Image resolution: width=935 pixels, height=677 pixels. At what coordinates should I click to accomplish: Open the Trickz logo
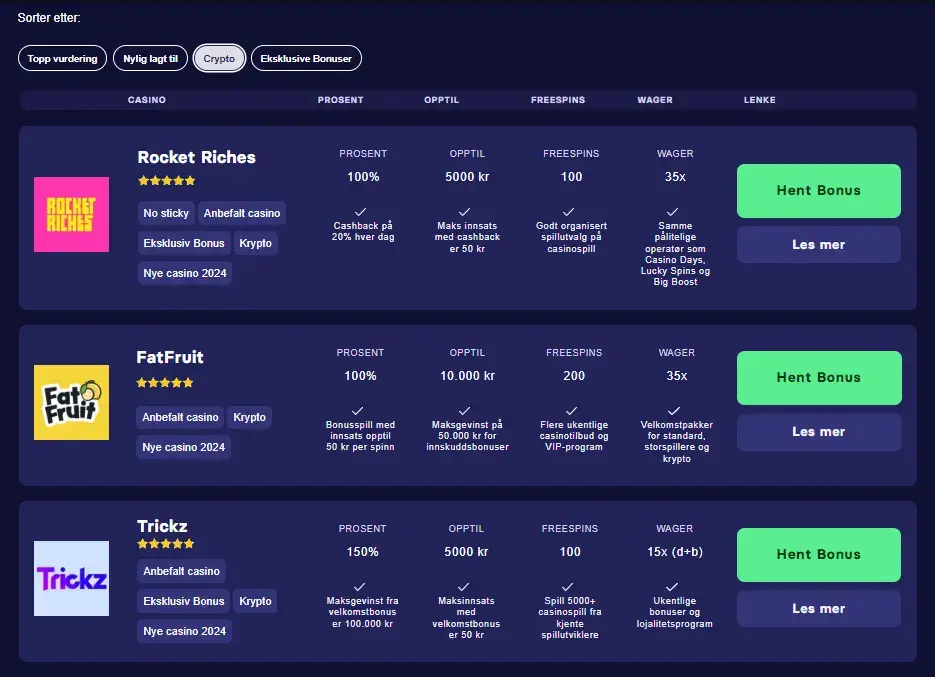click(x=72, y=578)
